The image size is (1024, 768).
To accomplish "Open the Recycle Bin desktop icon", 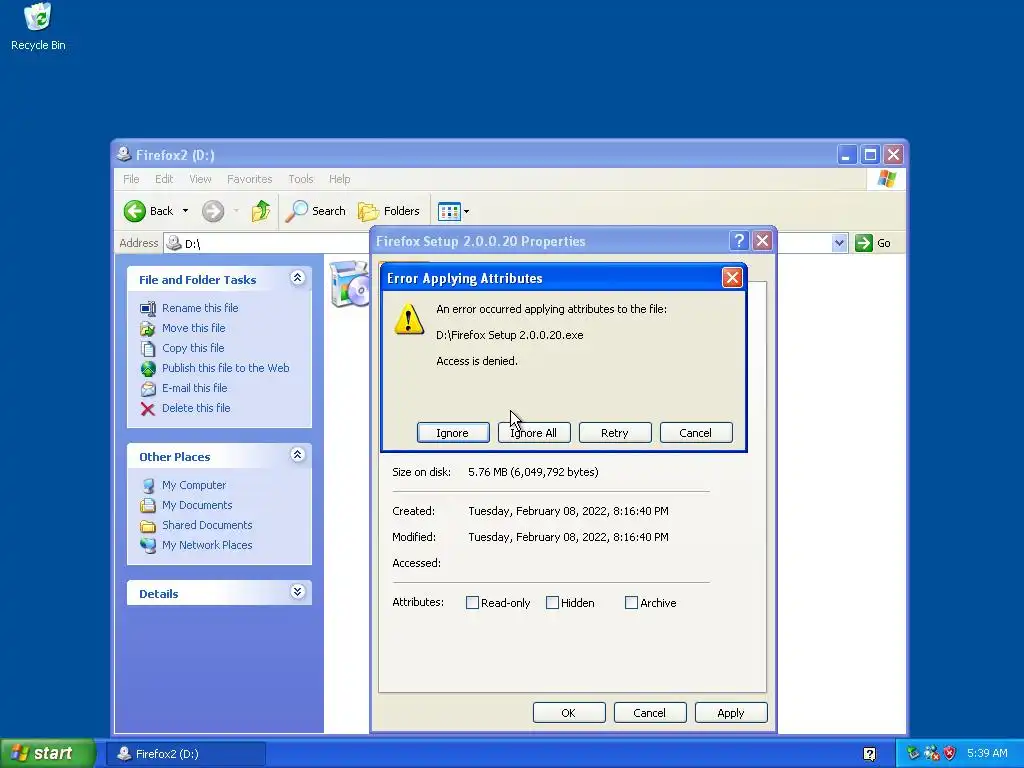I will 38,27.
